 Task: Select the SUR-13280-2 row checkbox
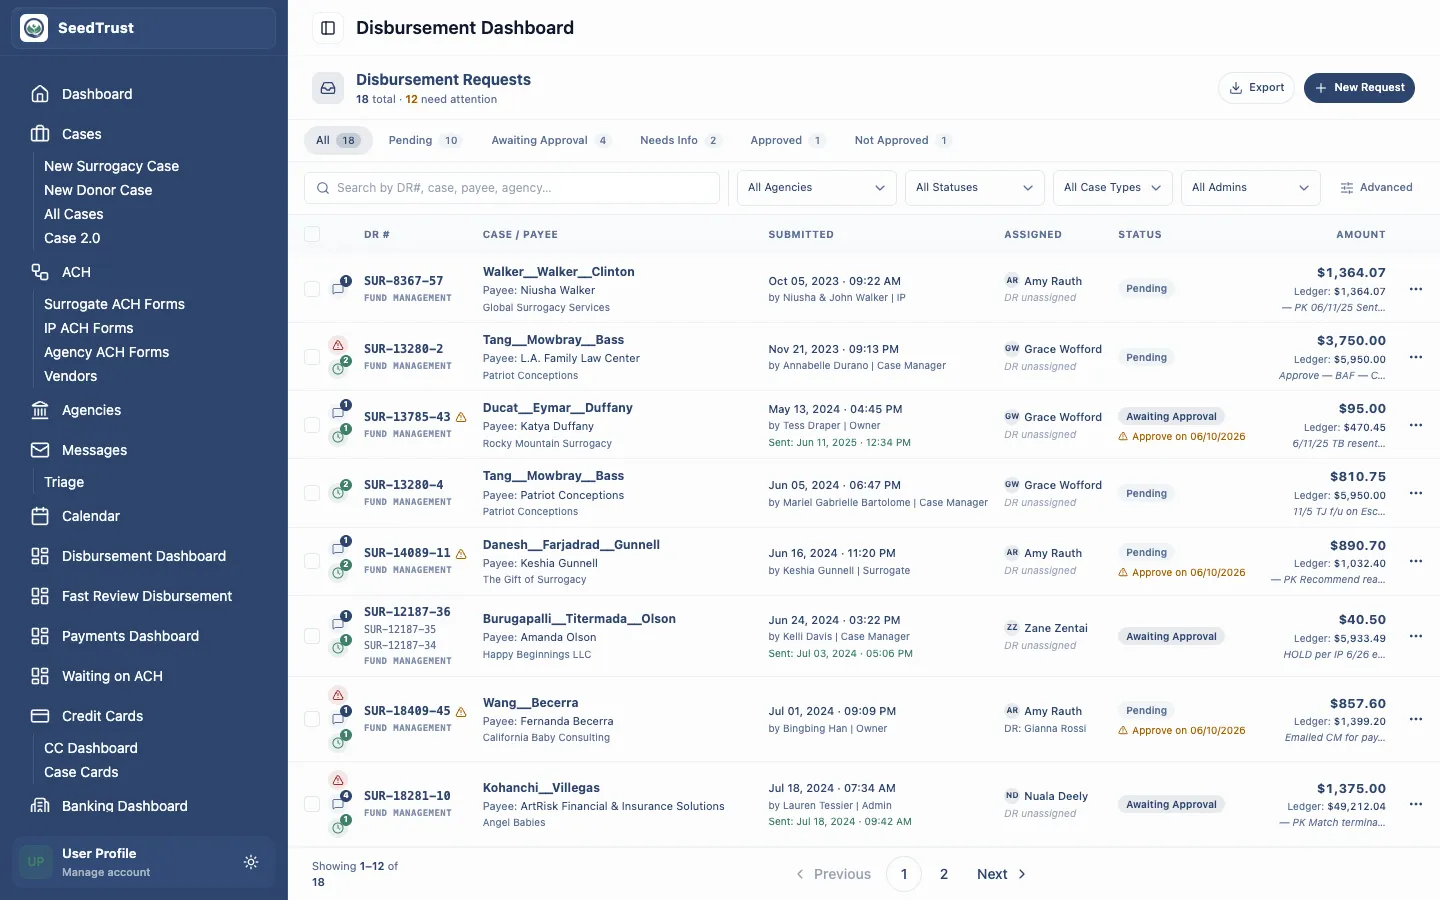(312, 357)
